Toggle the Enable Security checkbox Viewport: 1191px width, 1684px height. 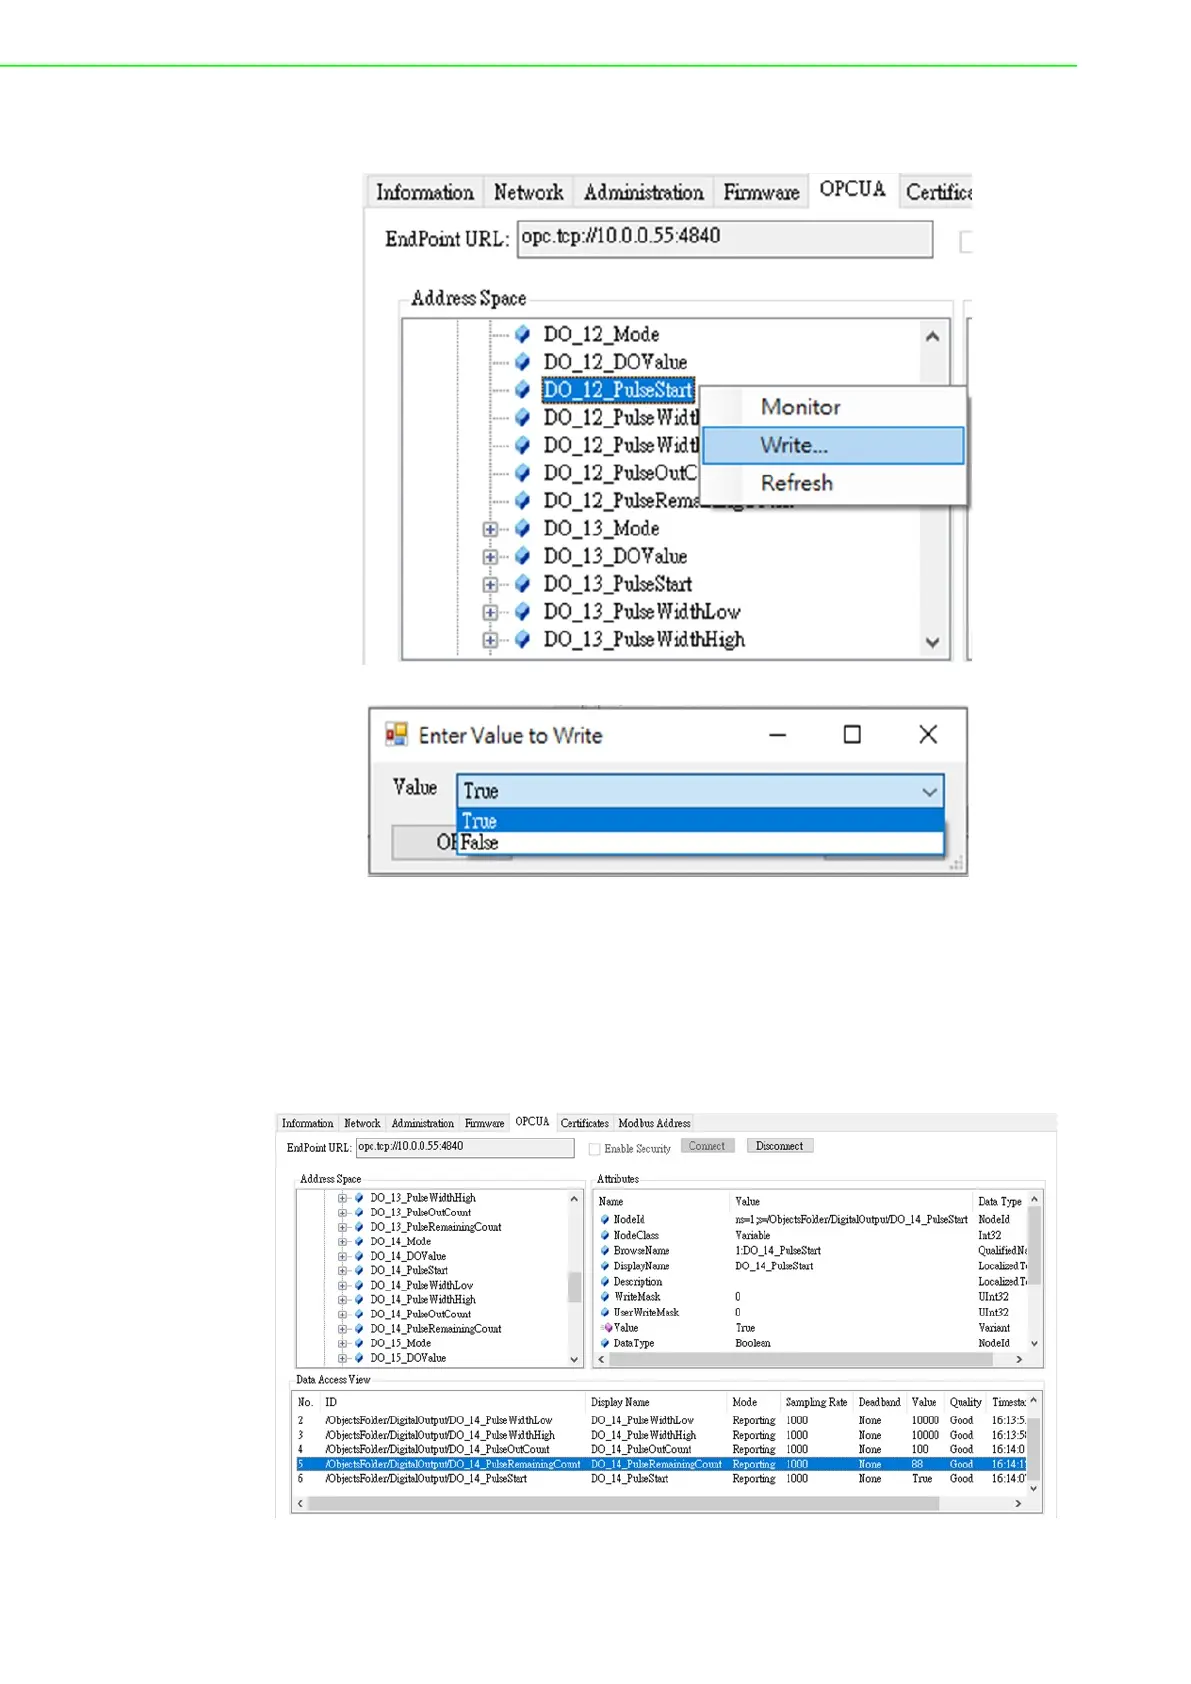coord(595,1149)
